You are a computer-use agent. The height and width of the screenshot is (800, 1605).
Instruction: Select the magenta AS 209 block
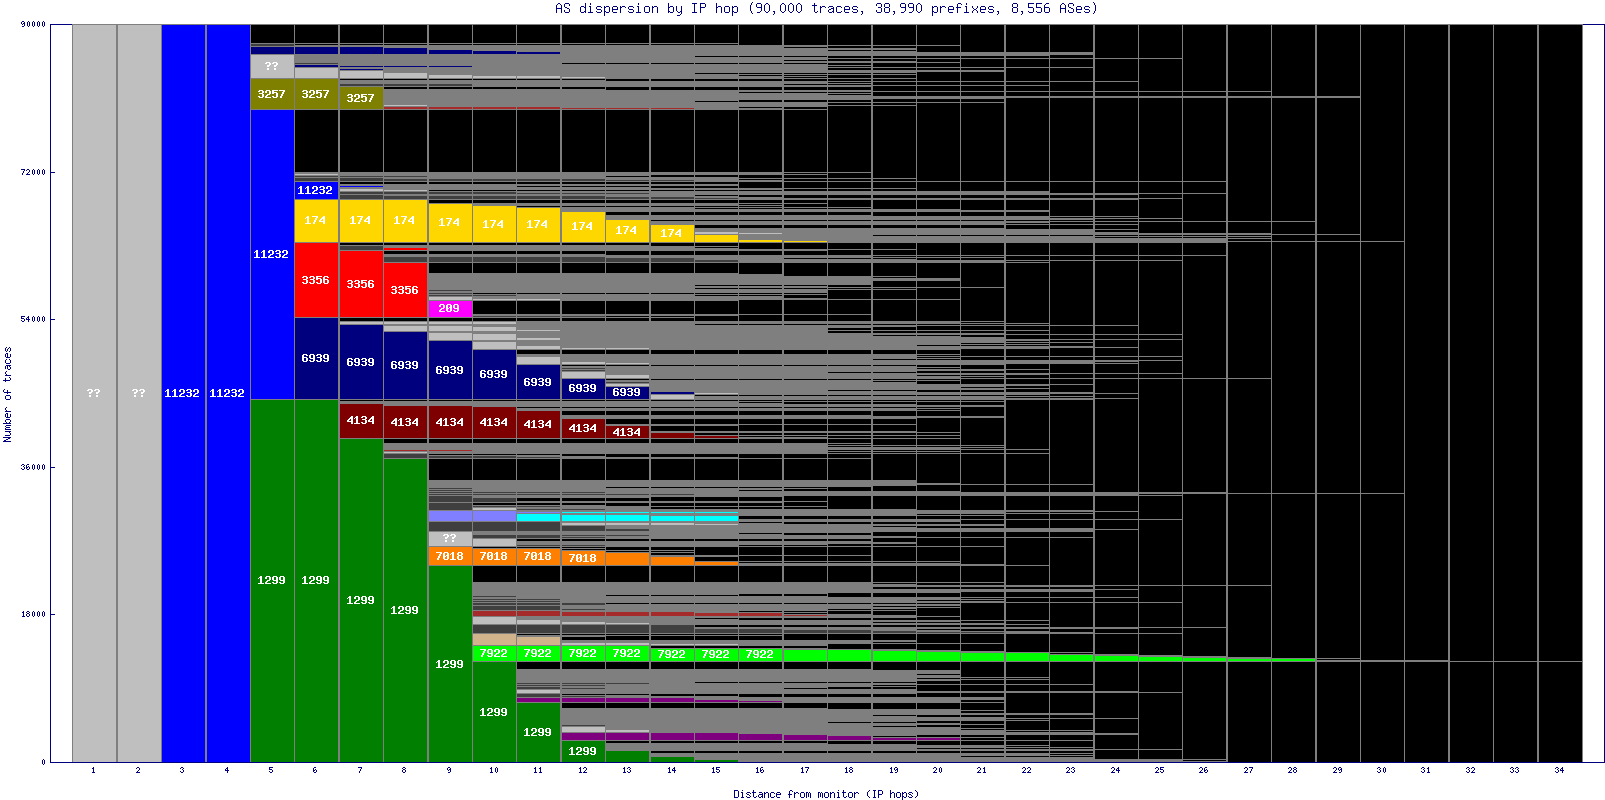pos(450,308)
